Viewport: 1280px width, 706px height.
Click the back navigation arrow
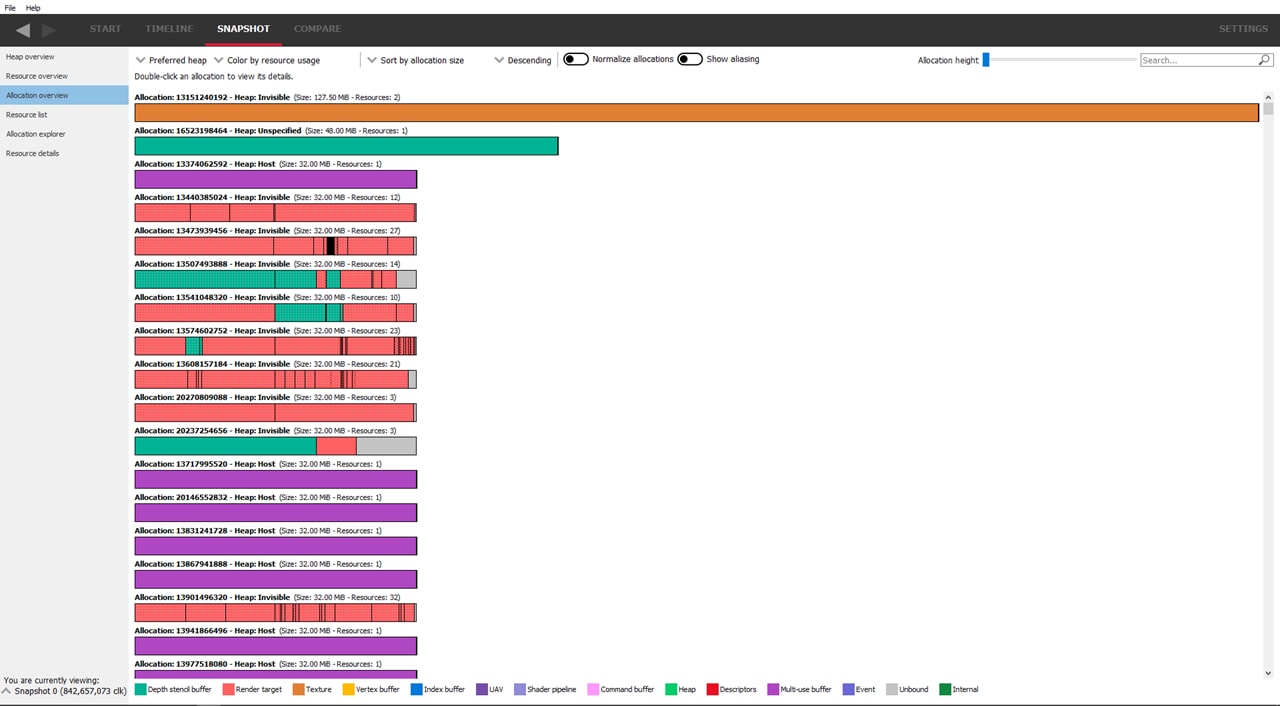[23, 30]
